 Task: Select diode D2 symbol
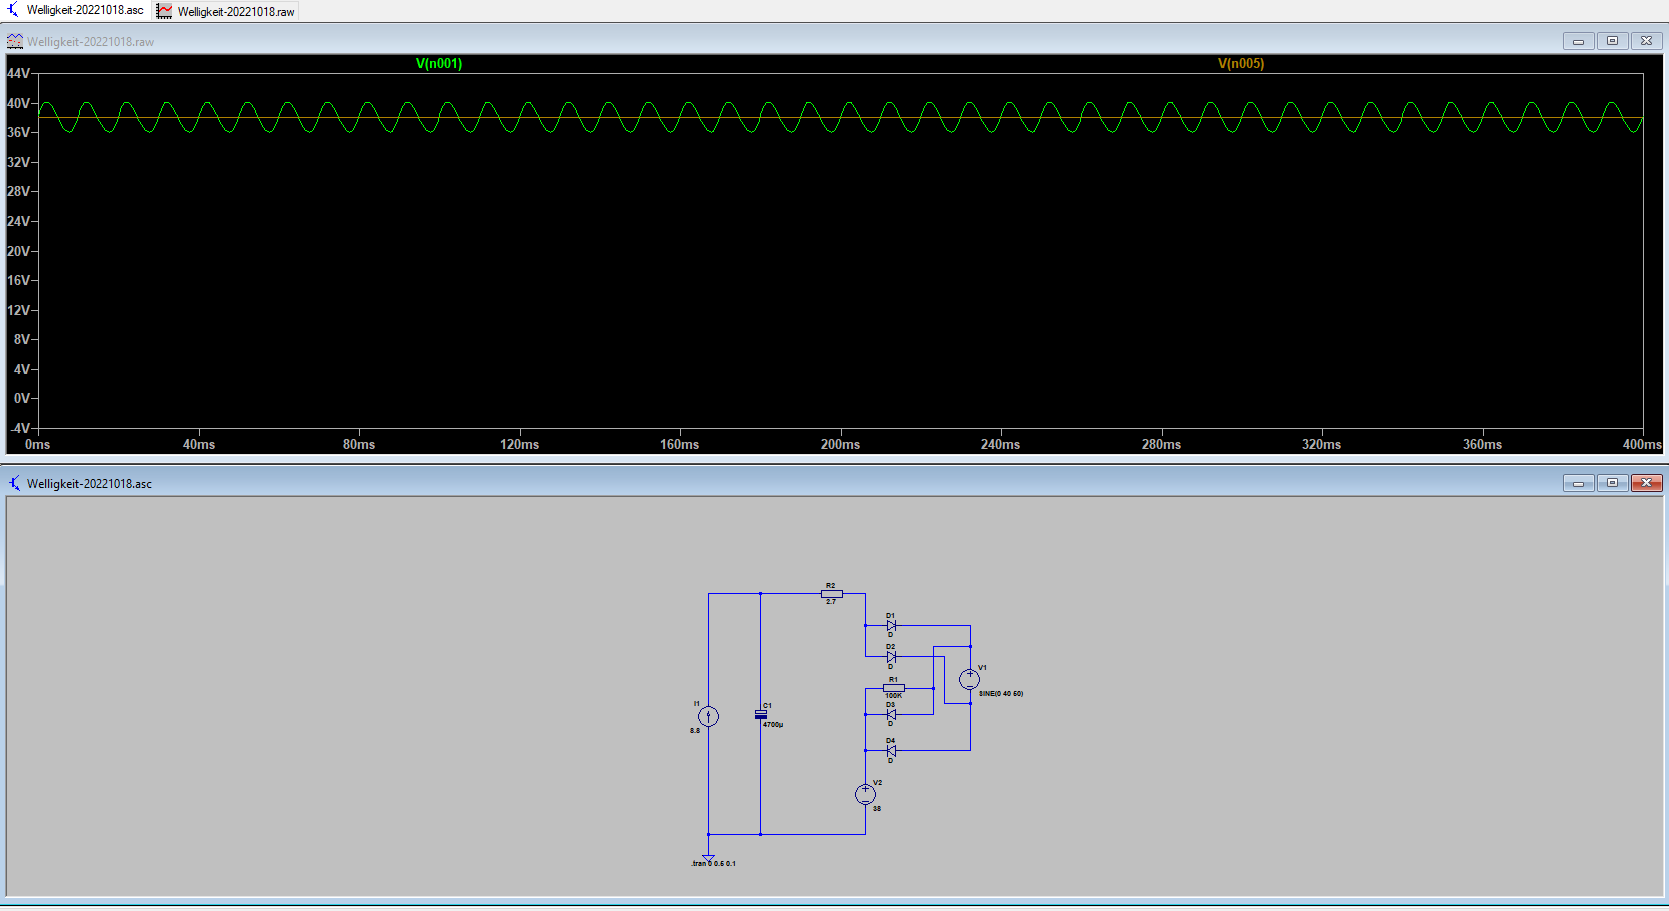(891, 657)
